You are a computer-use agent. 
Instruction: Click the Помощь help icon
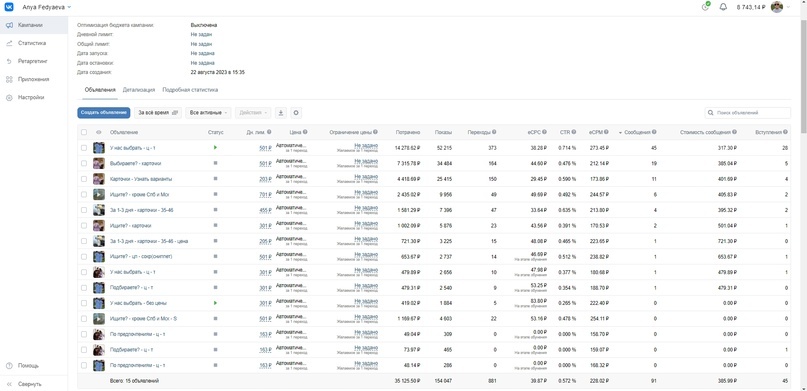tap(9, 366)
